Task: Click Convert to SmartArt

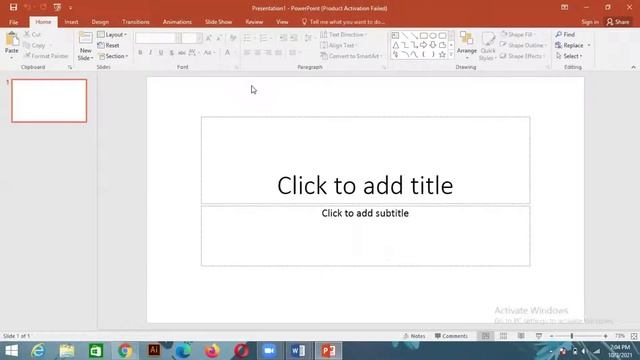Action: pyautogui.click(x=351, y=56)
